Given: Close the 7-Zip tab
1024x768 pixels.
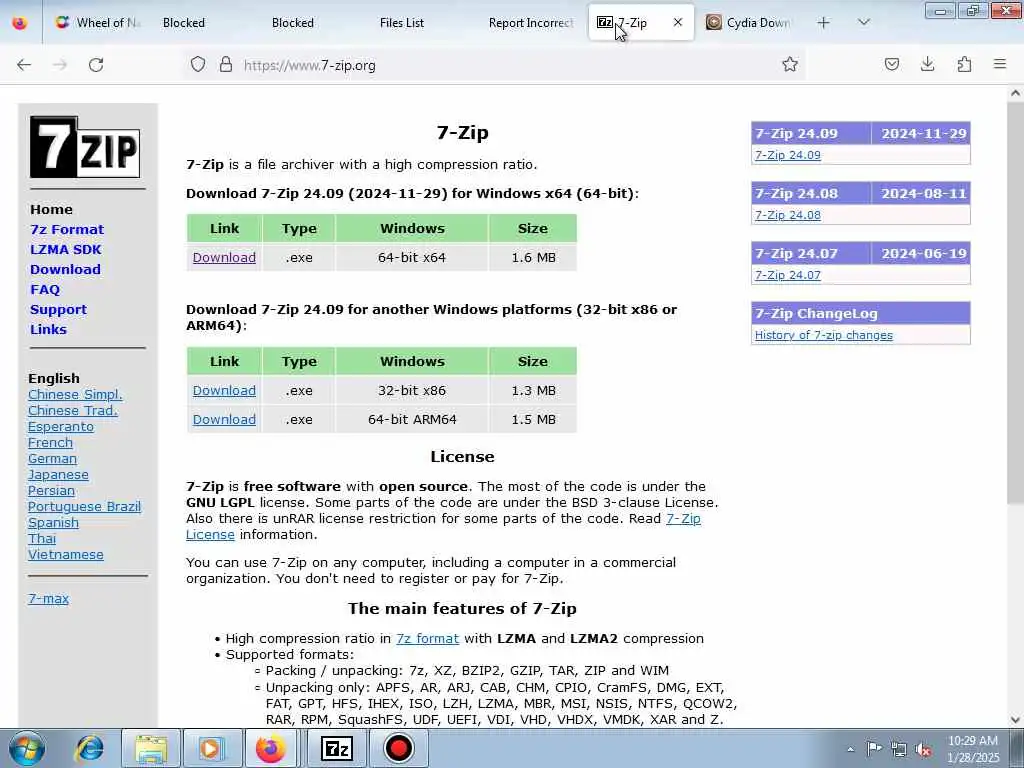Looking at the screenshot, I should click(678, 22).
